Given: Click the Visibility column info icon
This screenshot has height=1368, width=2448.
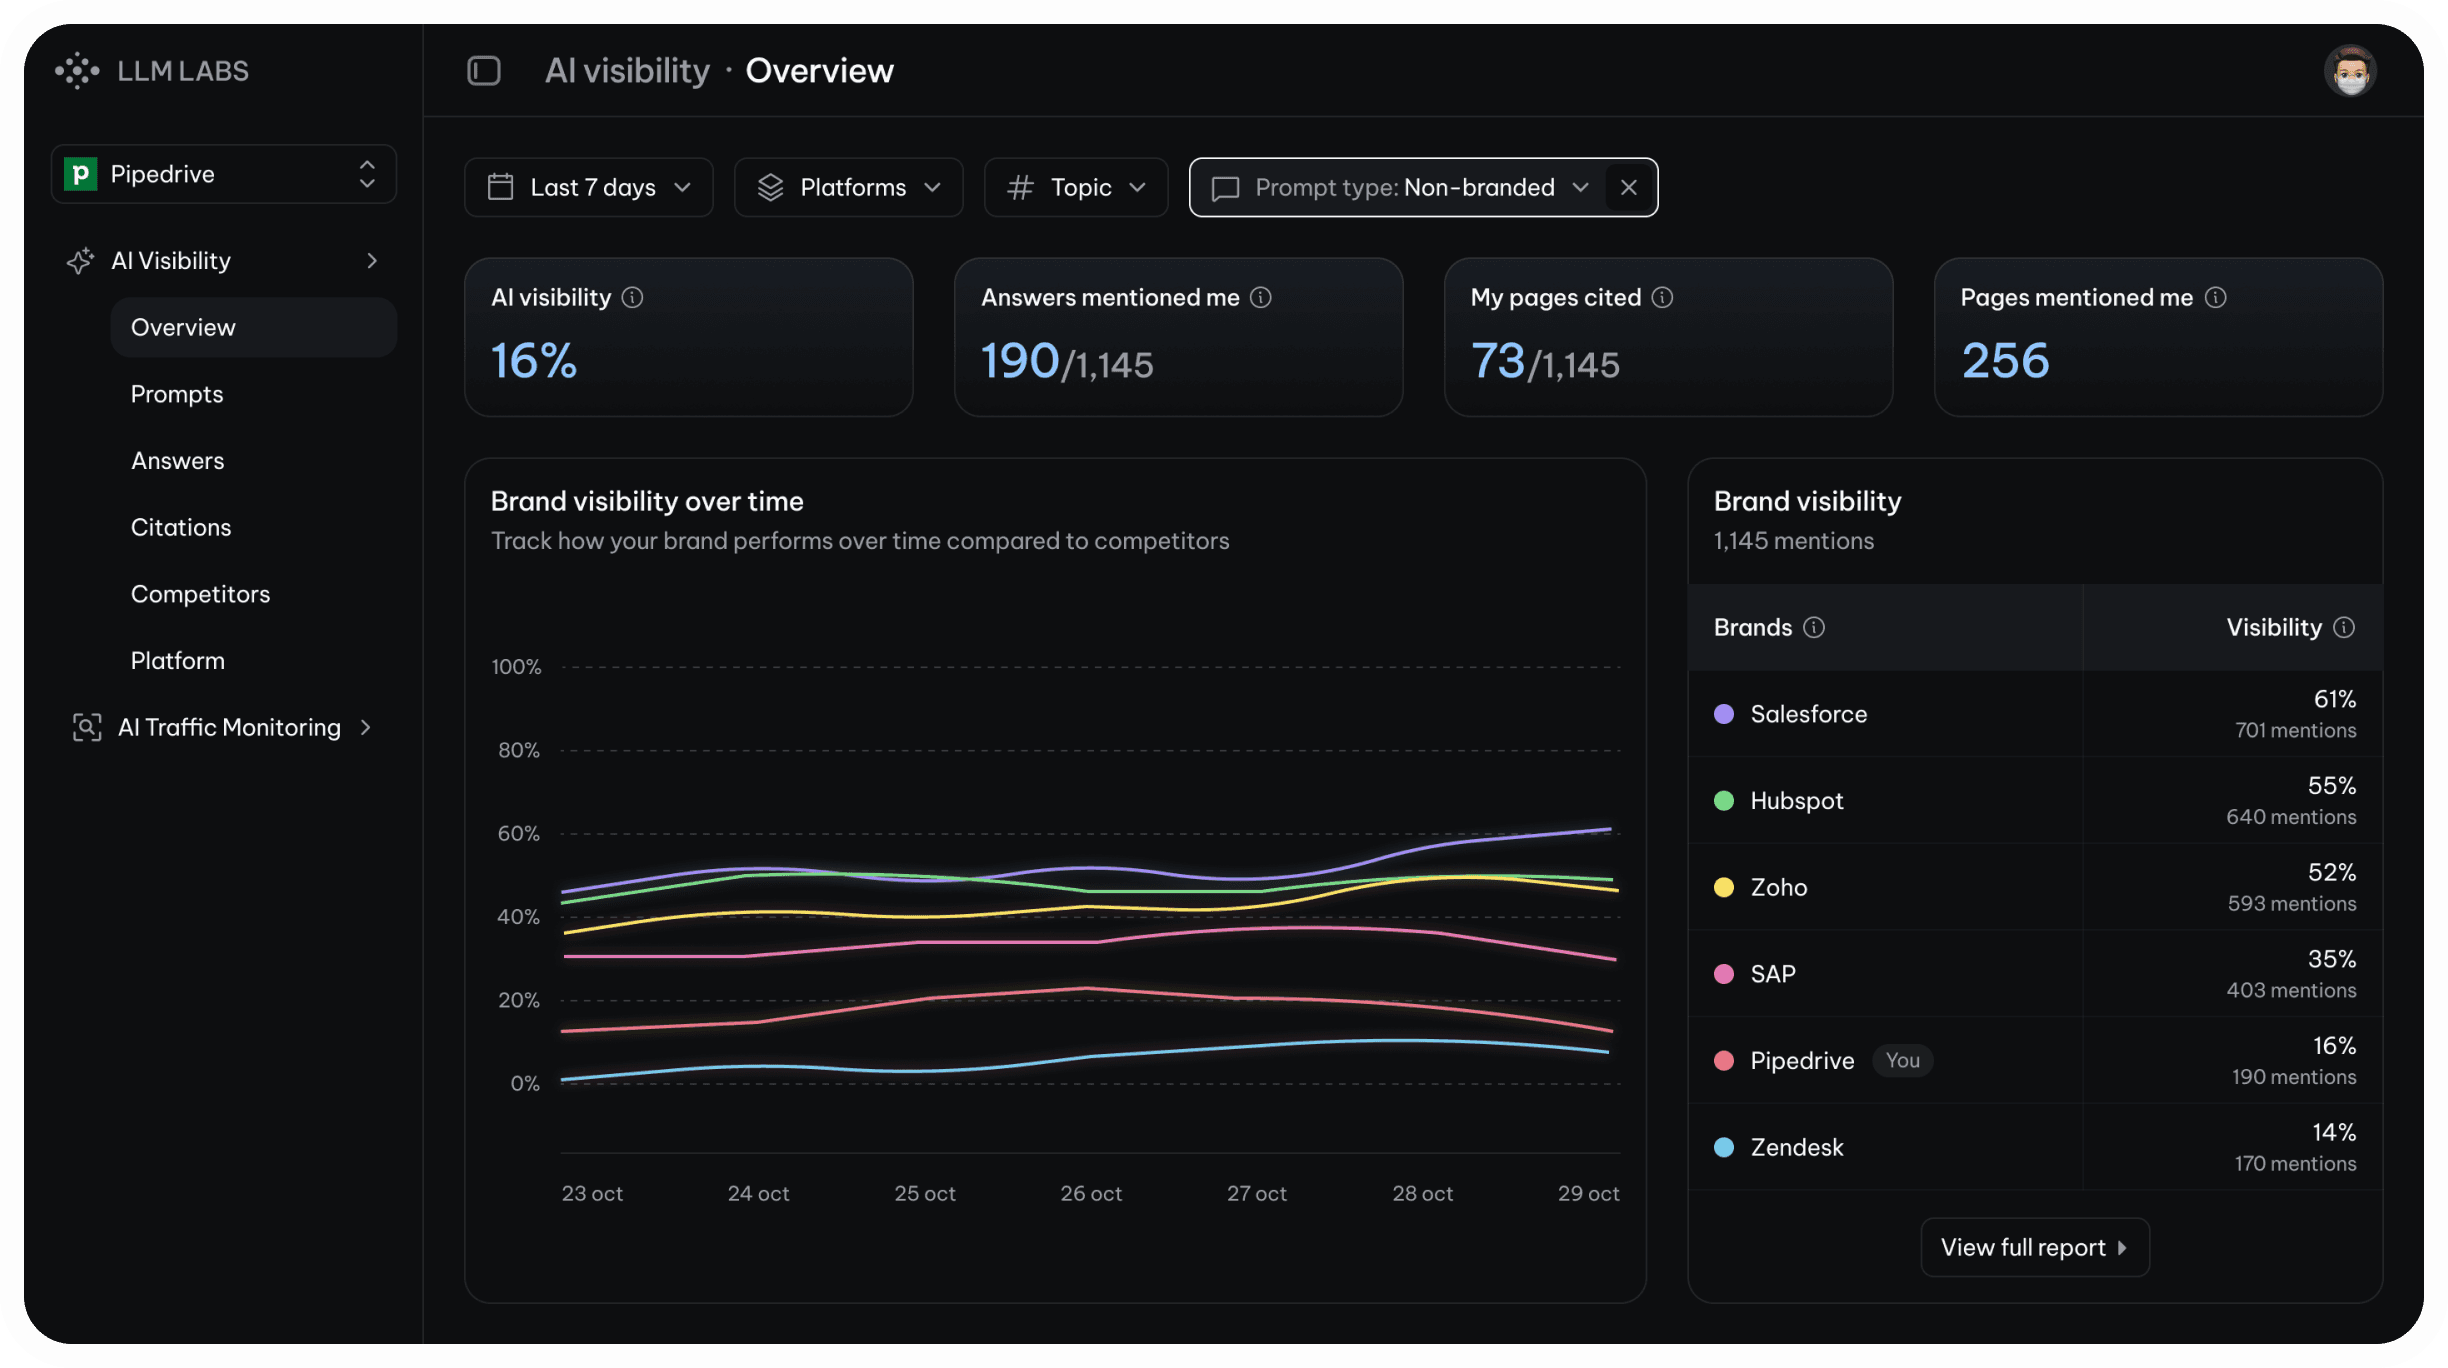Looking at the screenshot, I should coord(2344,628).
